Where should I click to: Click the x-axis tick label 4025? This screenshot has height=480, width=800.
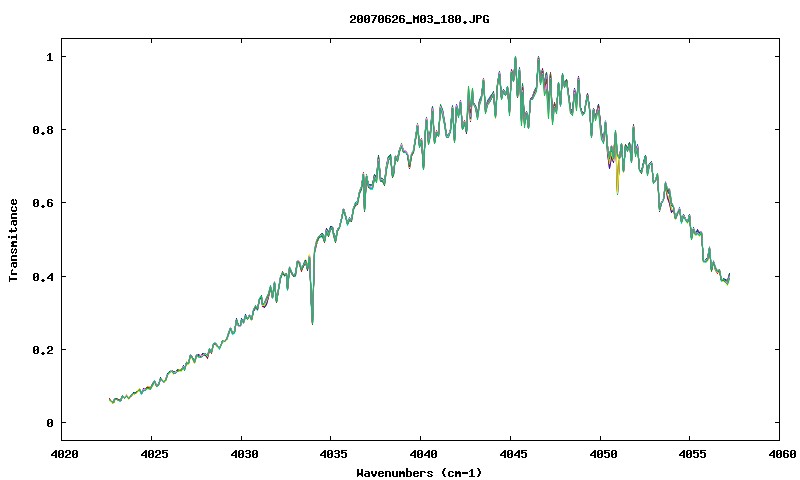coord(154,454)
